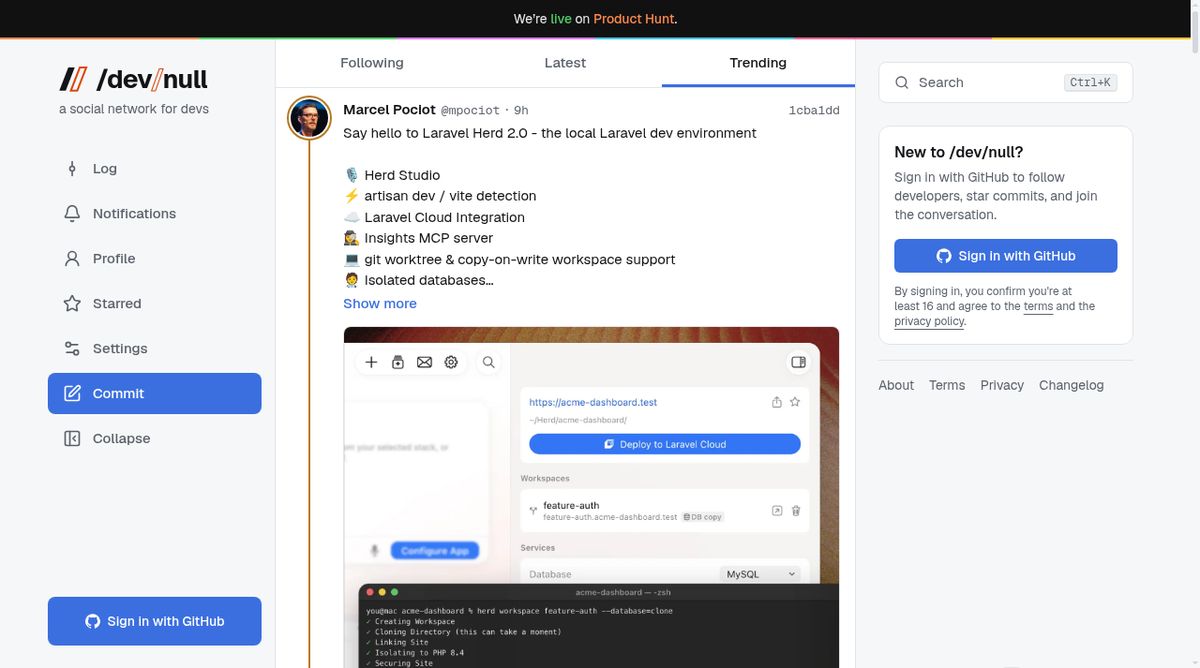Click the Log commit icon
The image size is (1200, 668).
[x=72, y=169]
